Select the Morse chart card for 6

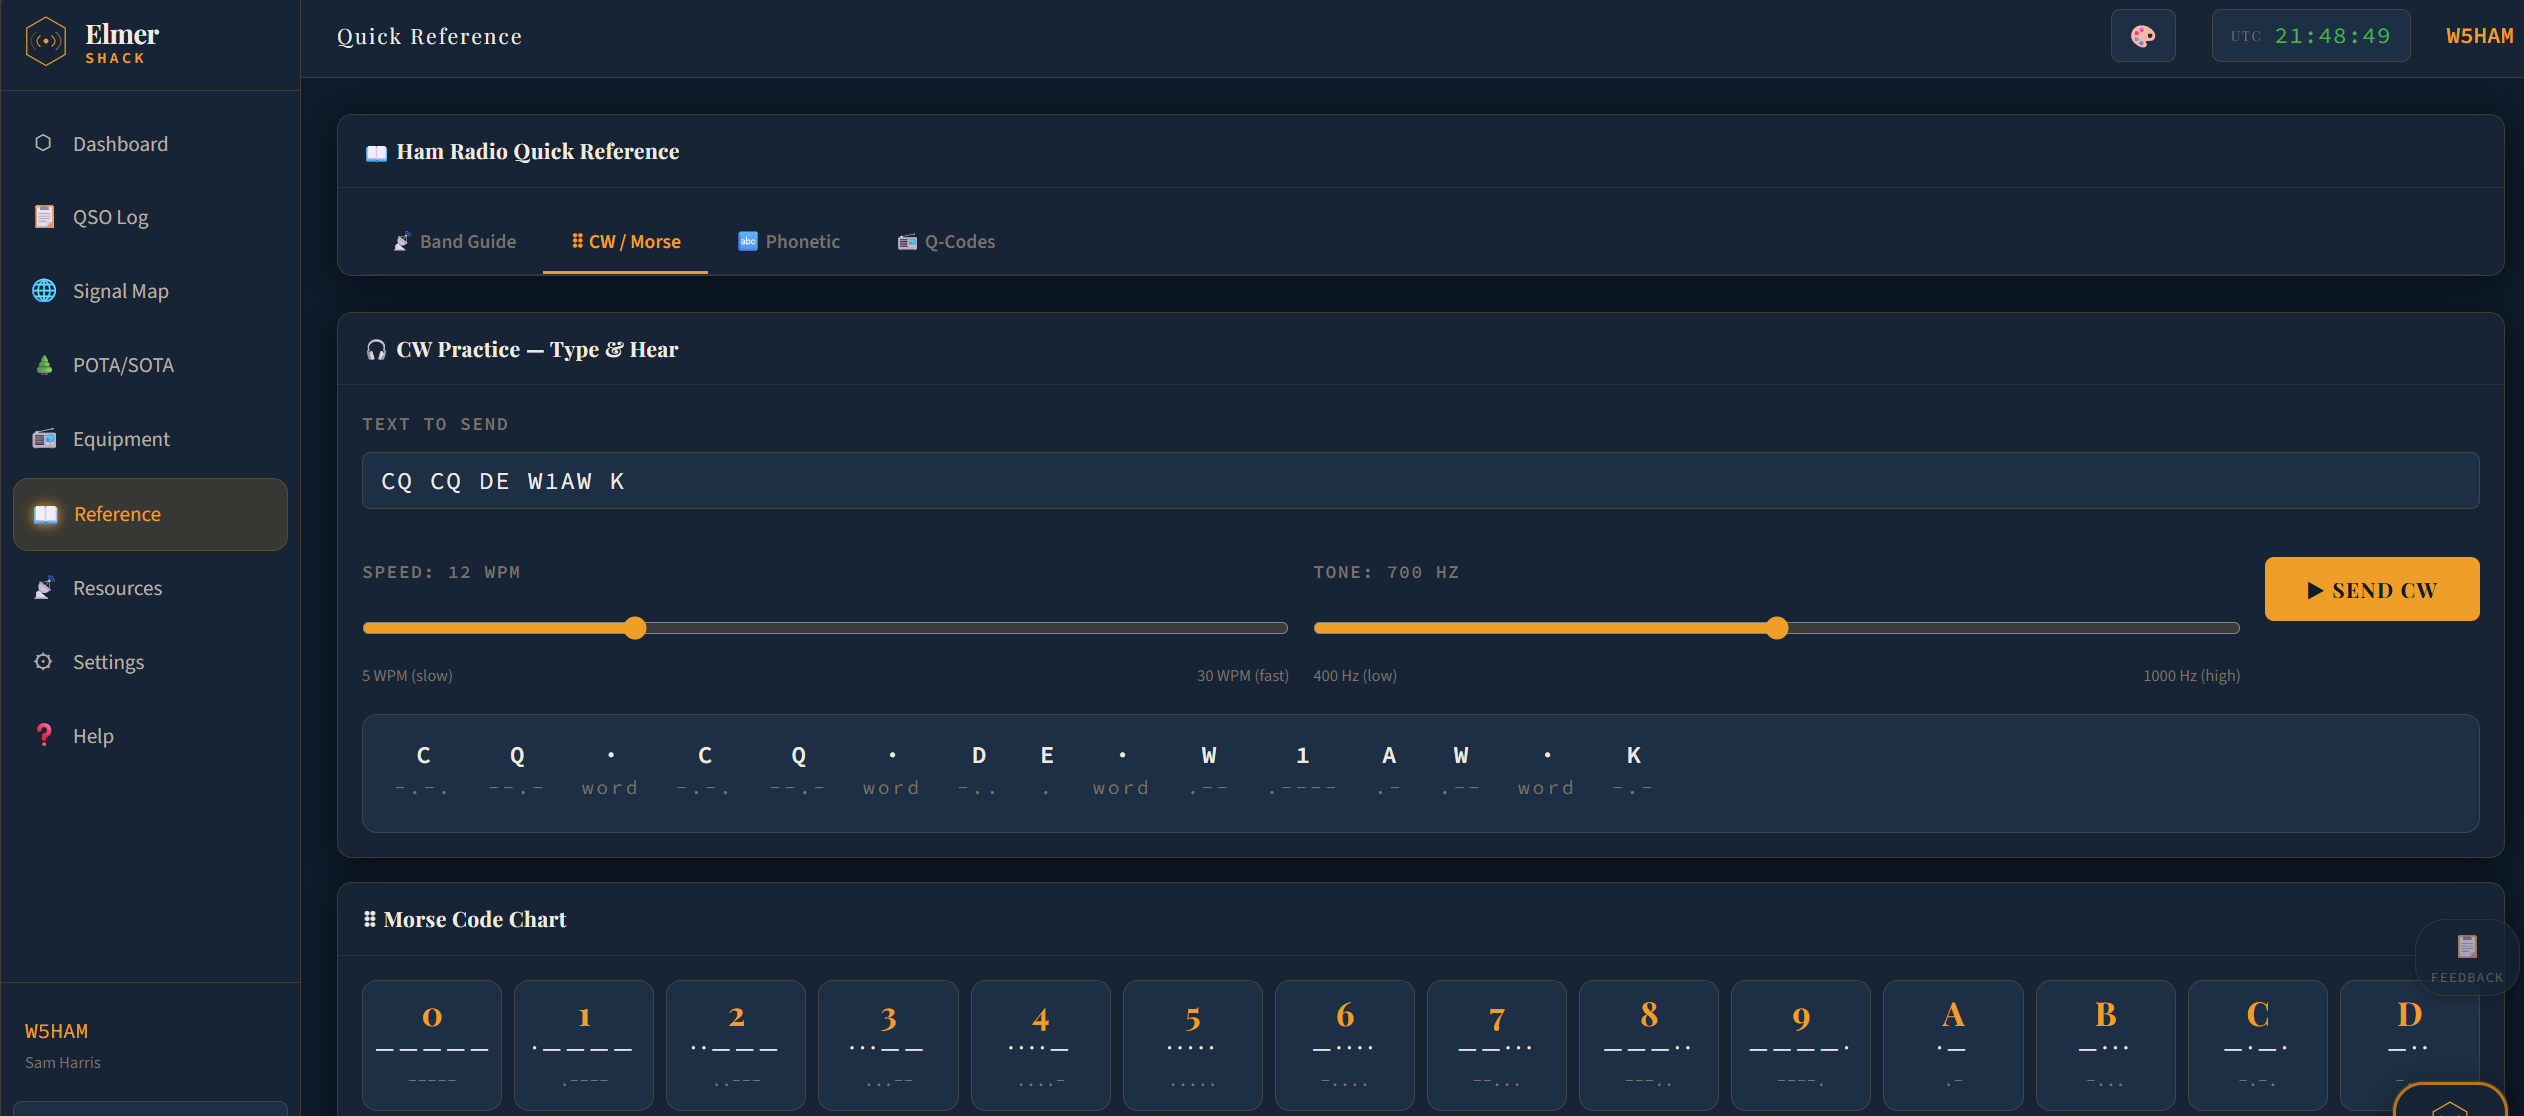click(1345, 1044)
